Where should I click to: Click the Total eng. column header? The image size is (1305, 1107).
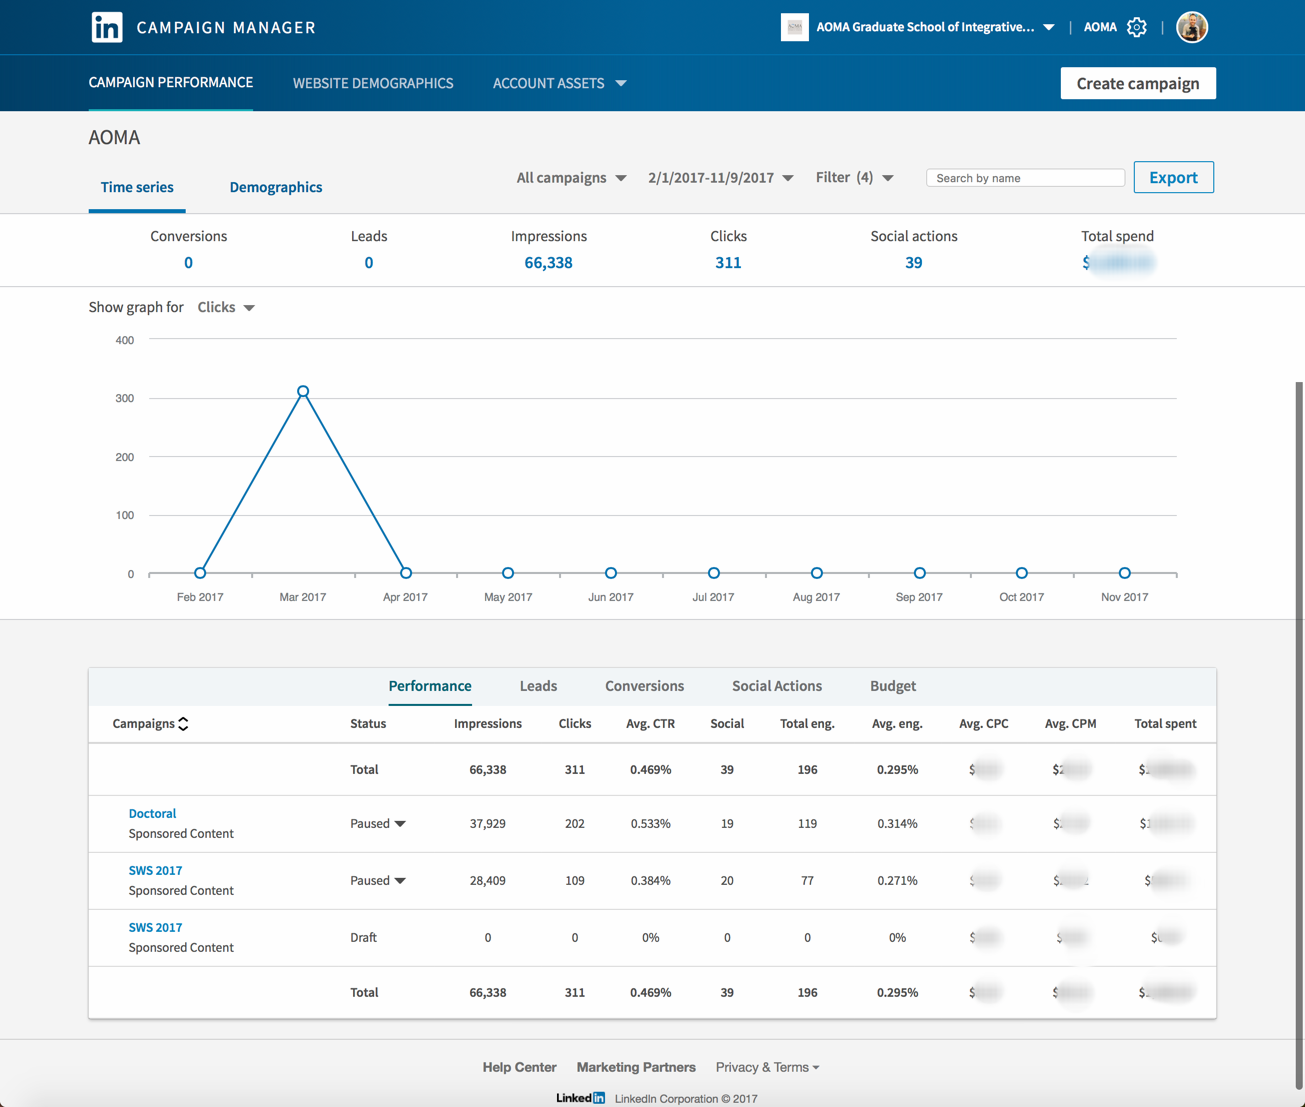(x=807, y=724)
